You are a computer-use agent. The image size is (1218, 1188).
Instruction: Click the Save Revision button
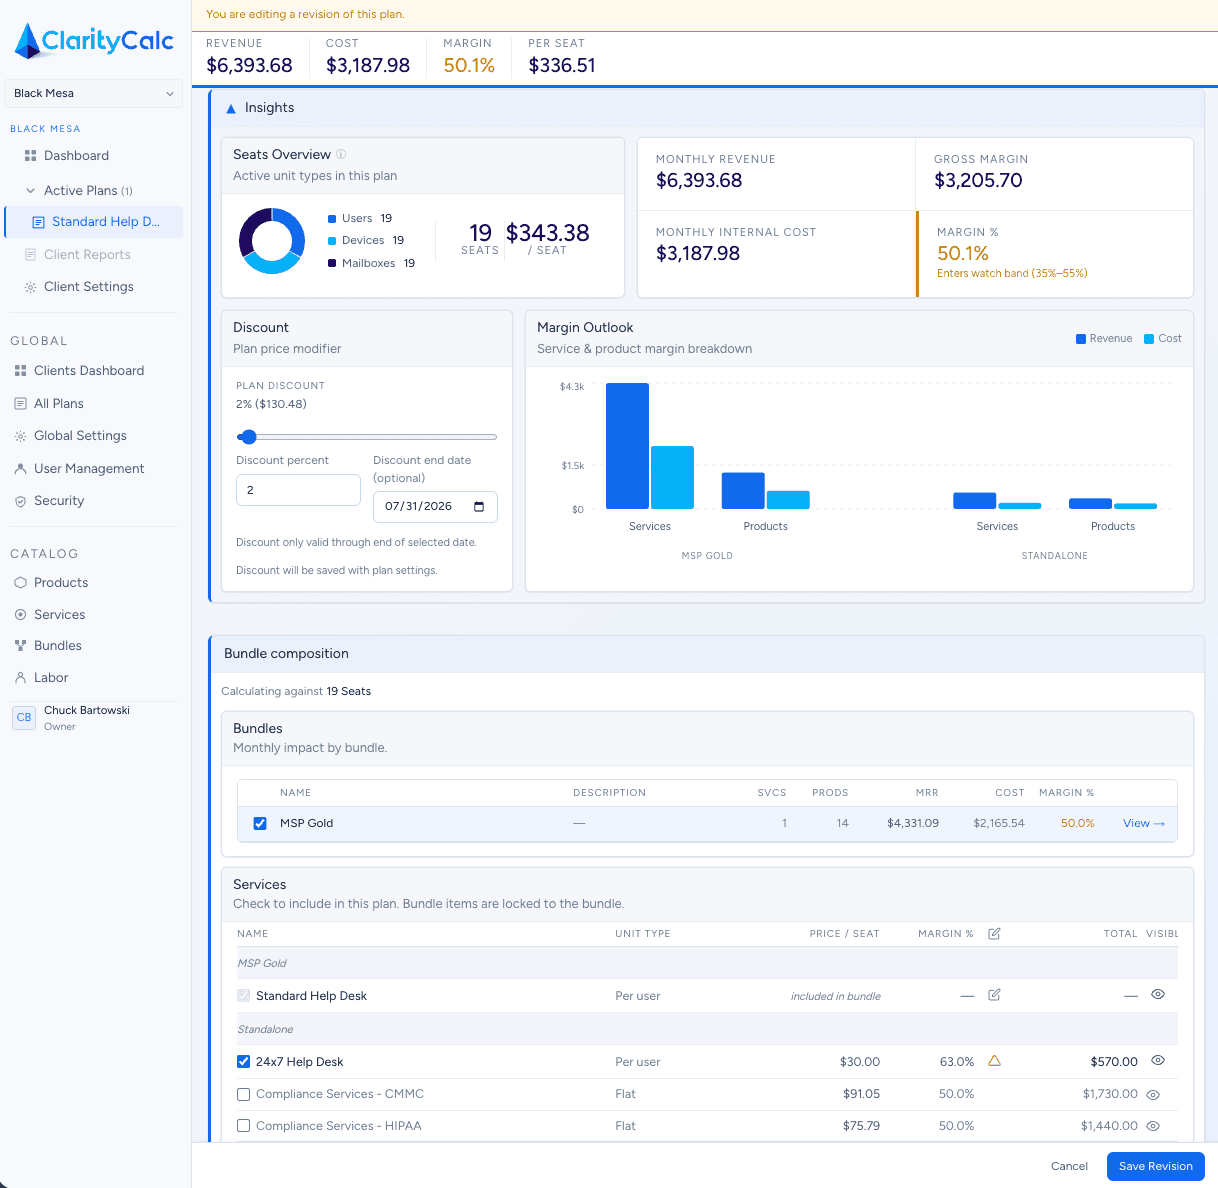(x=1155, y=1166)
